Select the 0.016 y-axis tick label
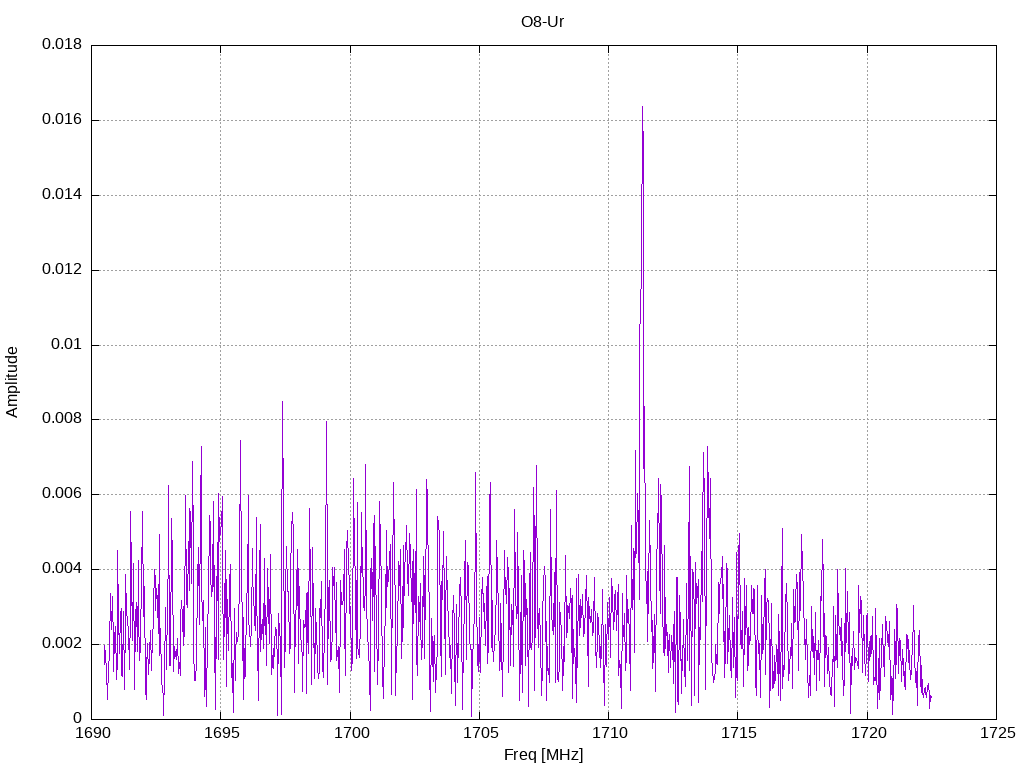The width and height of the screenshot is (1024, 768). pos(61,120)
